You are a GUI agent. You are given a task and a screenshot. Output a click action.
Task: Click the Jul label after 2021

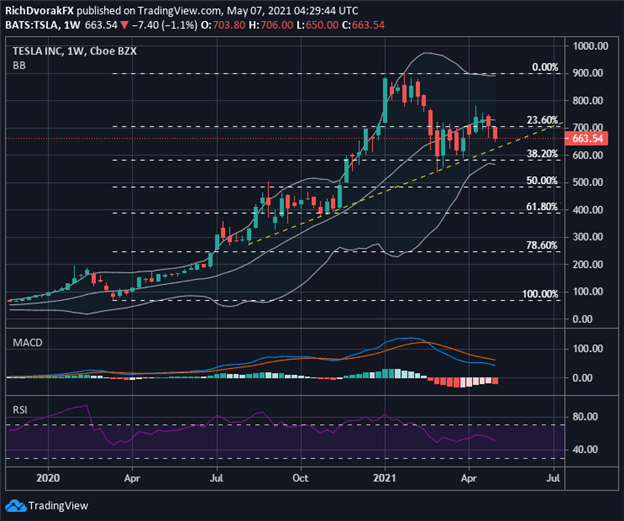553,478
